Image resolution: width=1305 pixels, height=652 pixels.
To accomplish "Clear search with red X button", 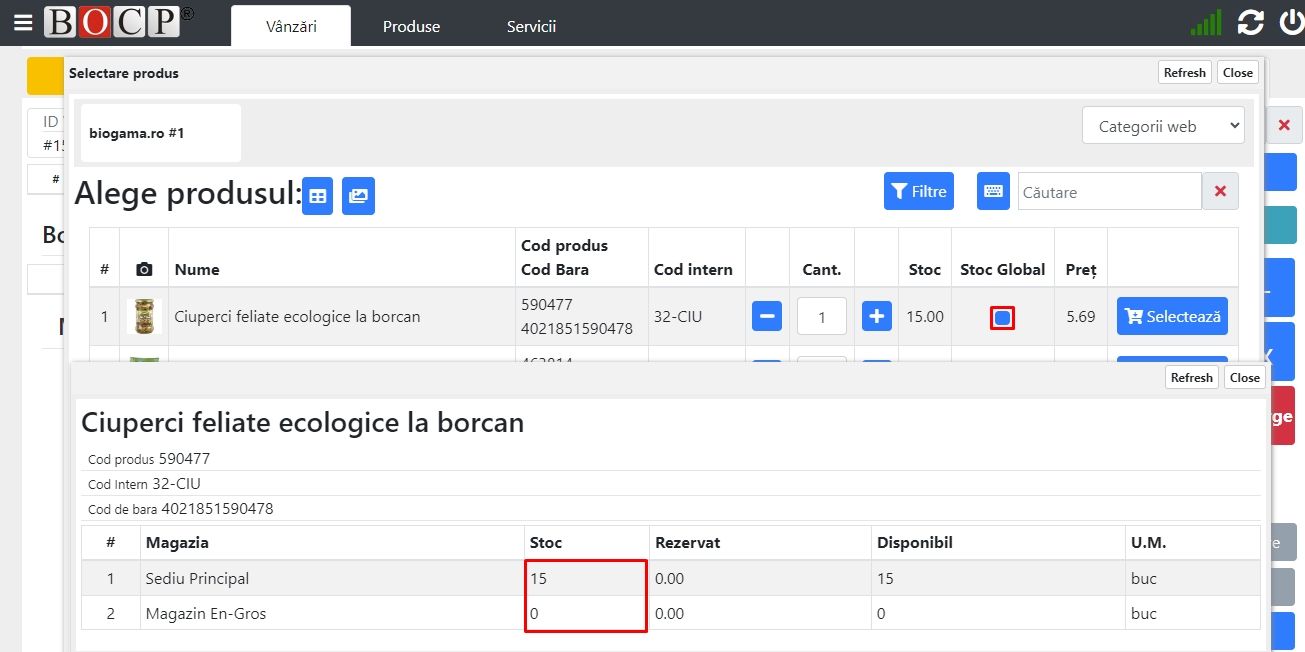I will 1220,191.
